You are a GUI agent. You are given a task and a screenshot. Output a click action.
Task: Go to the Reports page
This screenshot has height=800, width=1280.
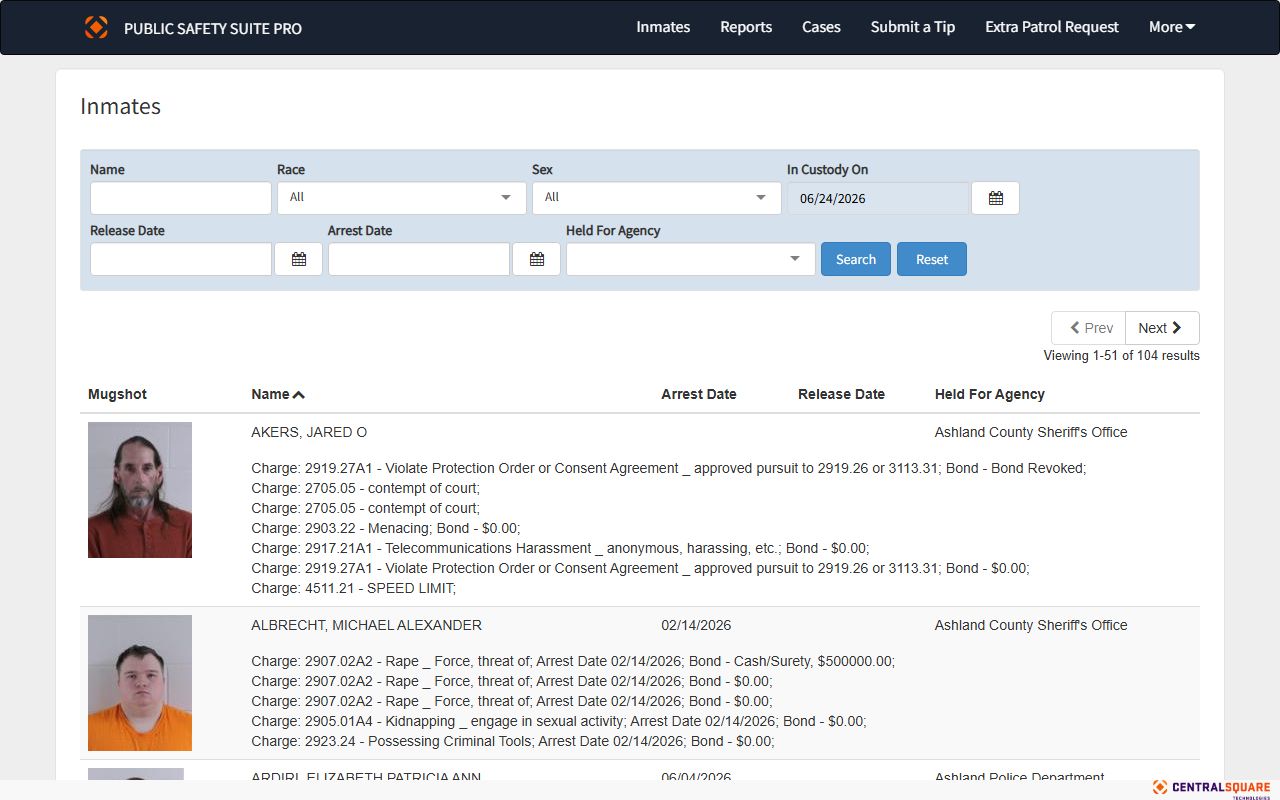pos(746,27)
